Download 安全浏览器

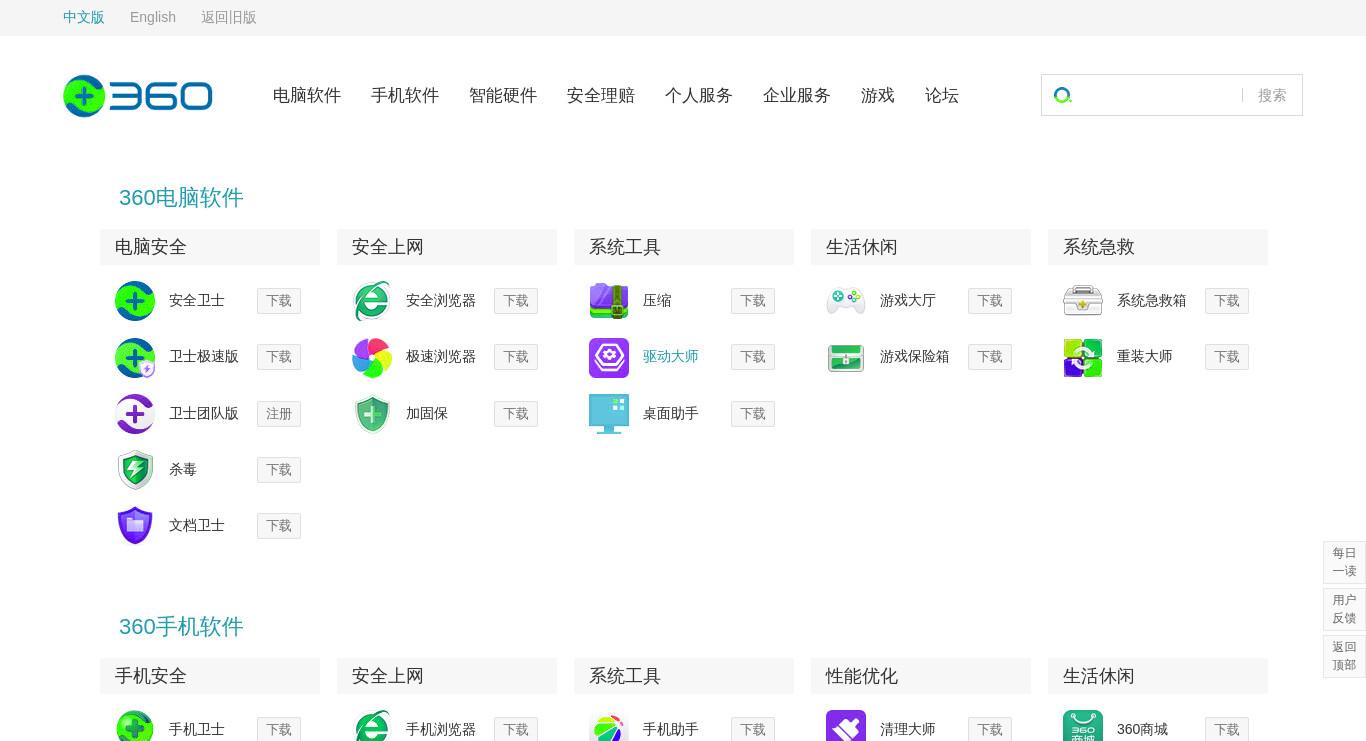pos(516,301)
